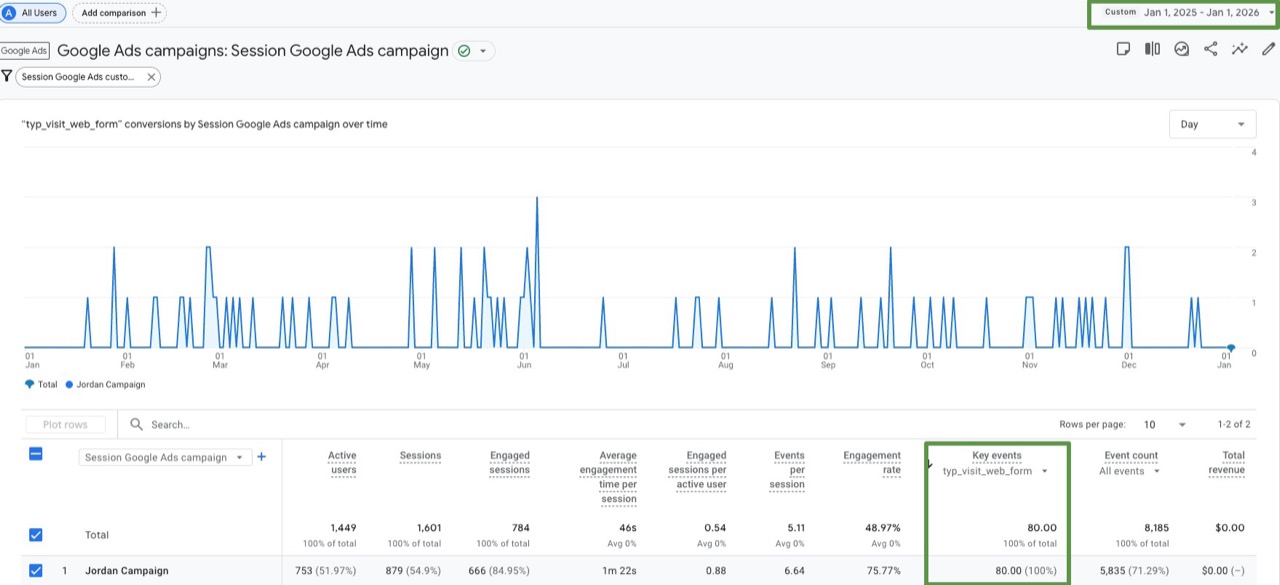
Task: Sort by Total revenue column header
Action: 1226,462
